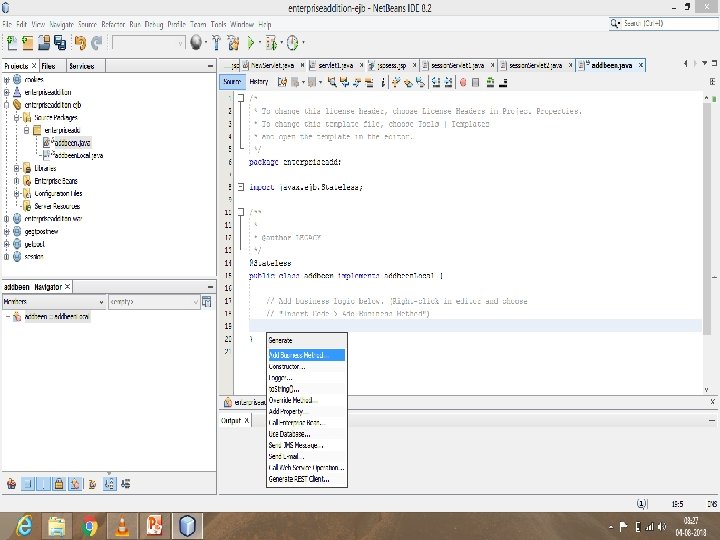Expand the Libraries tree node
The height and width of the screenshot is (540, 720).
pos(17,168)
